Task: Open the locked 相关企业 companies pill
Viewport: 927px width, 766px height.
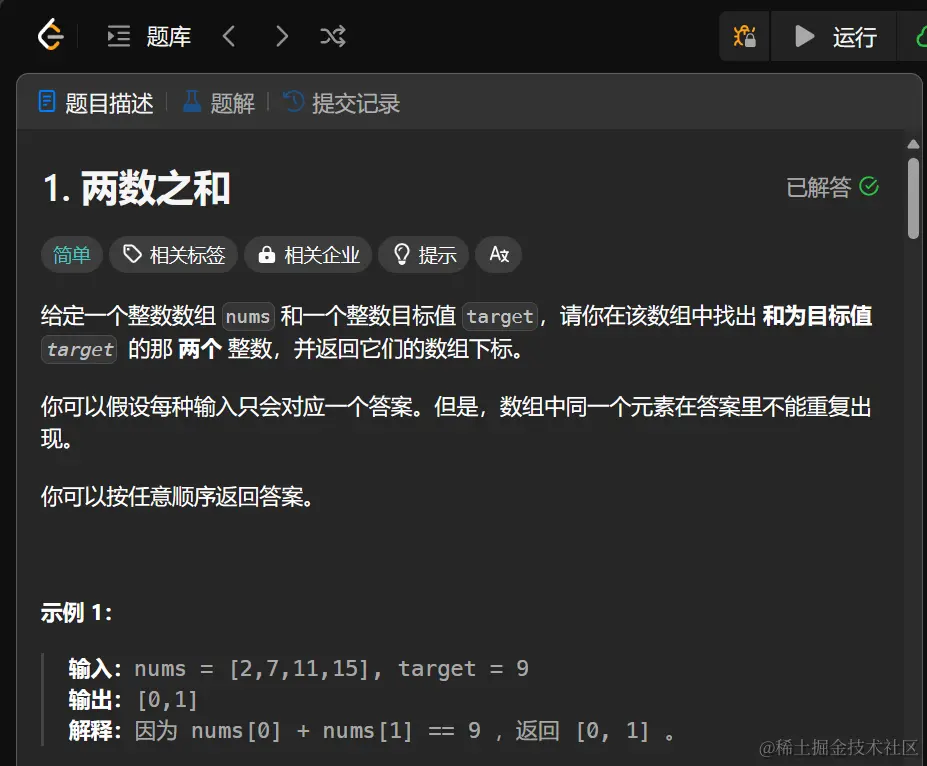Action: (x=308, y=255)
